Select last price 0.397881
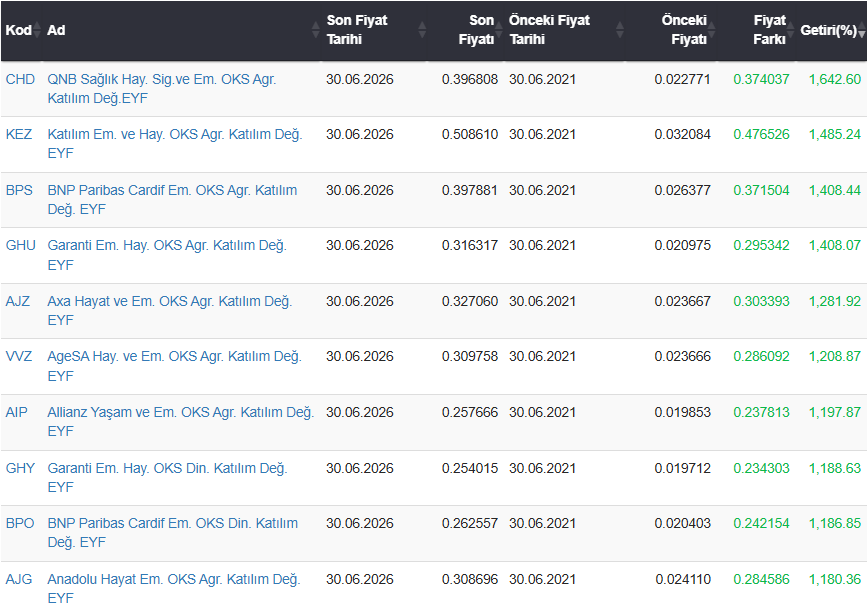This screenshot has height=611, width=867. coord(470,190)
